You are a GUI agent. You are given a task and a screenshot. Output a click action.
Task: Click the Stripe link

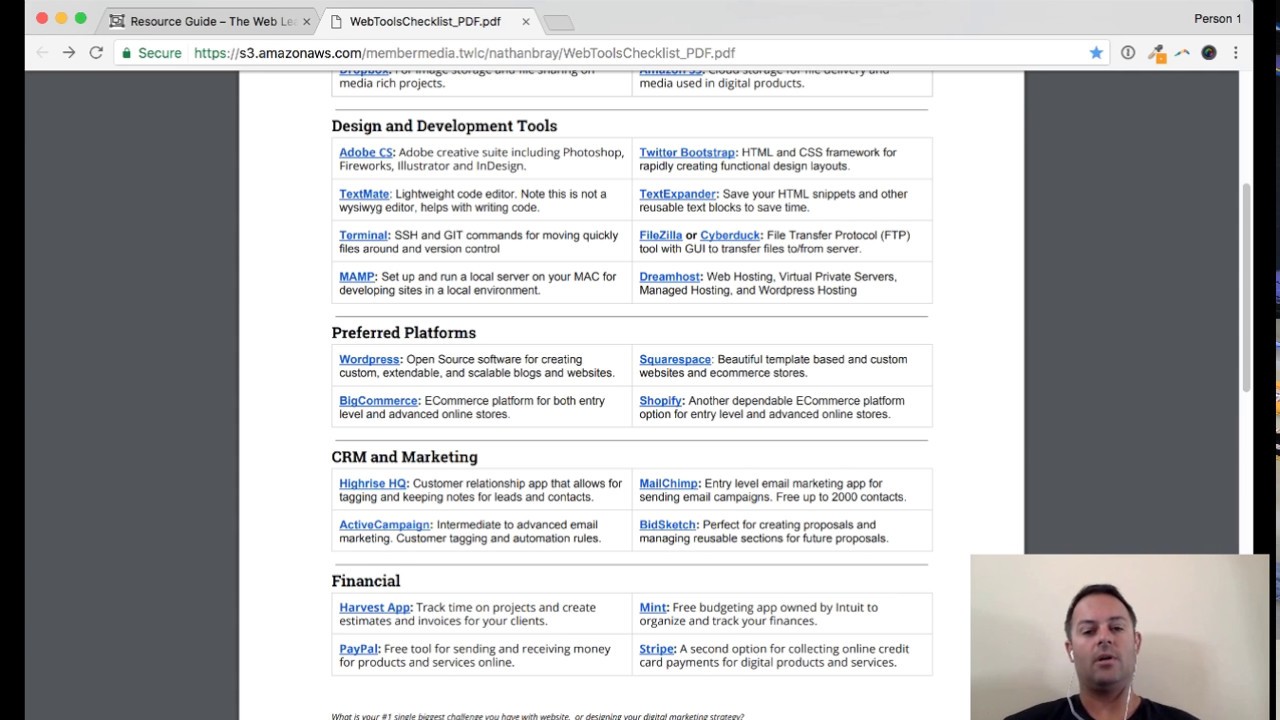tap(655, 648)
